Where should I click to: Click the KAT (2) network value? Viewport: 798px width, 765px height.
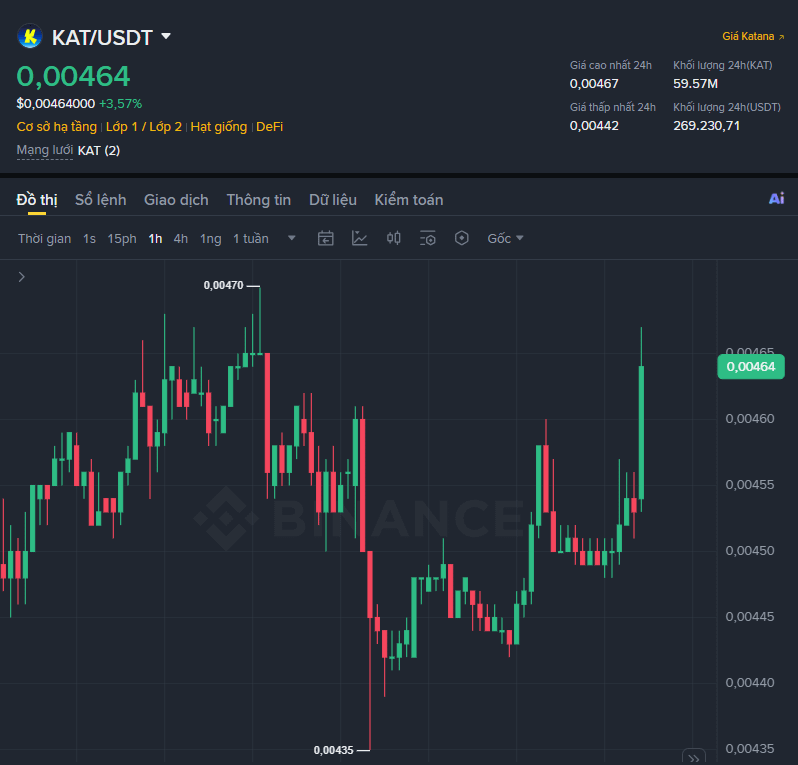99,151
